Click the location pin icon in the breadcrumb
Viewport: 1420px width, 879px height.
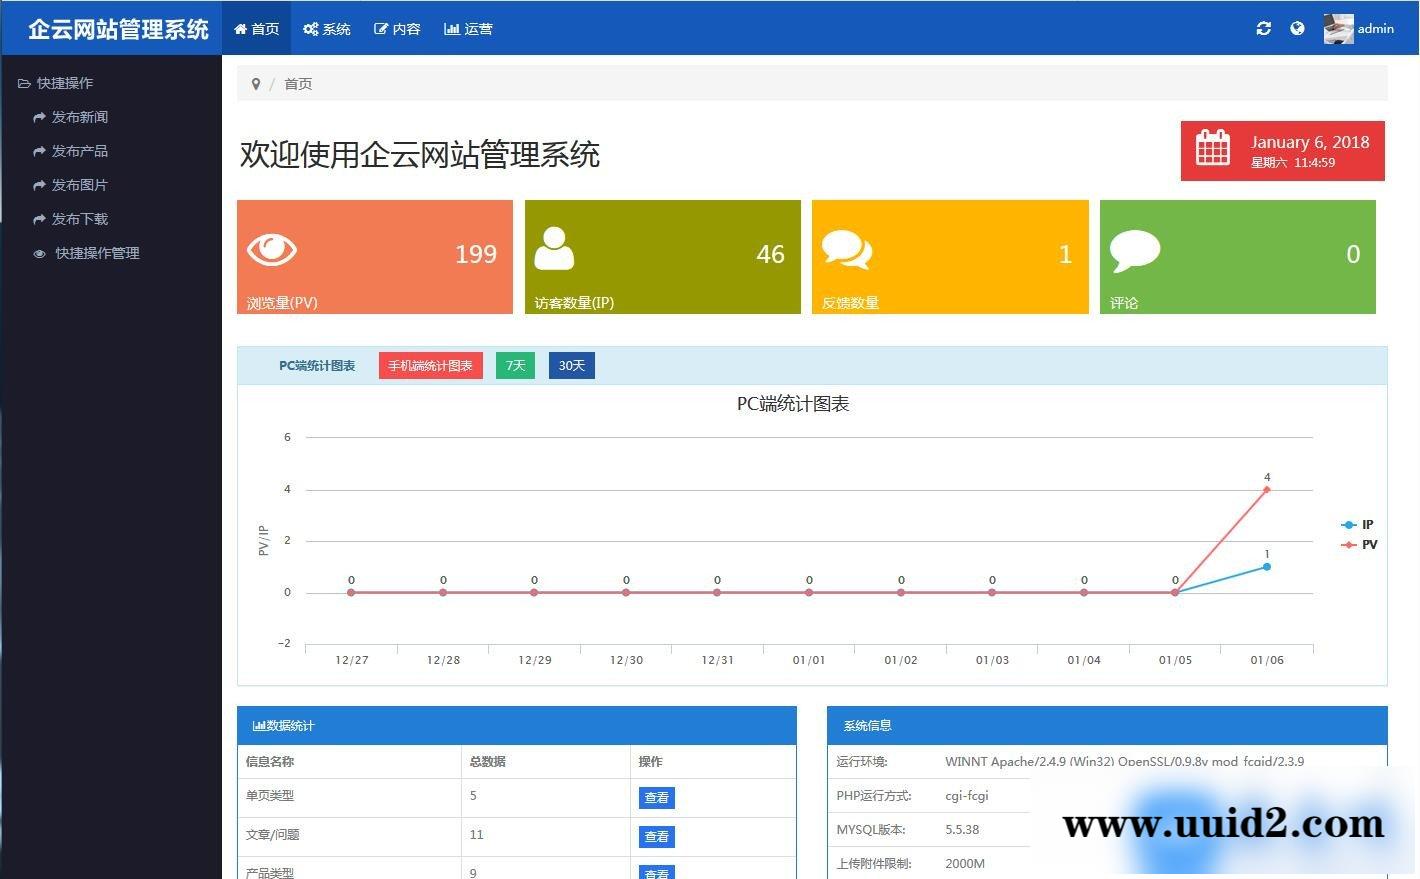tap(256, 83)
